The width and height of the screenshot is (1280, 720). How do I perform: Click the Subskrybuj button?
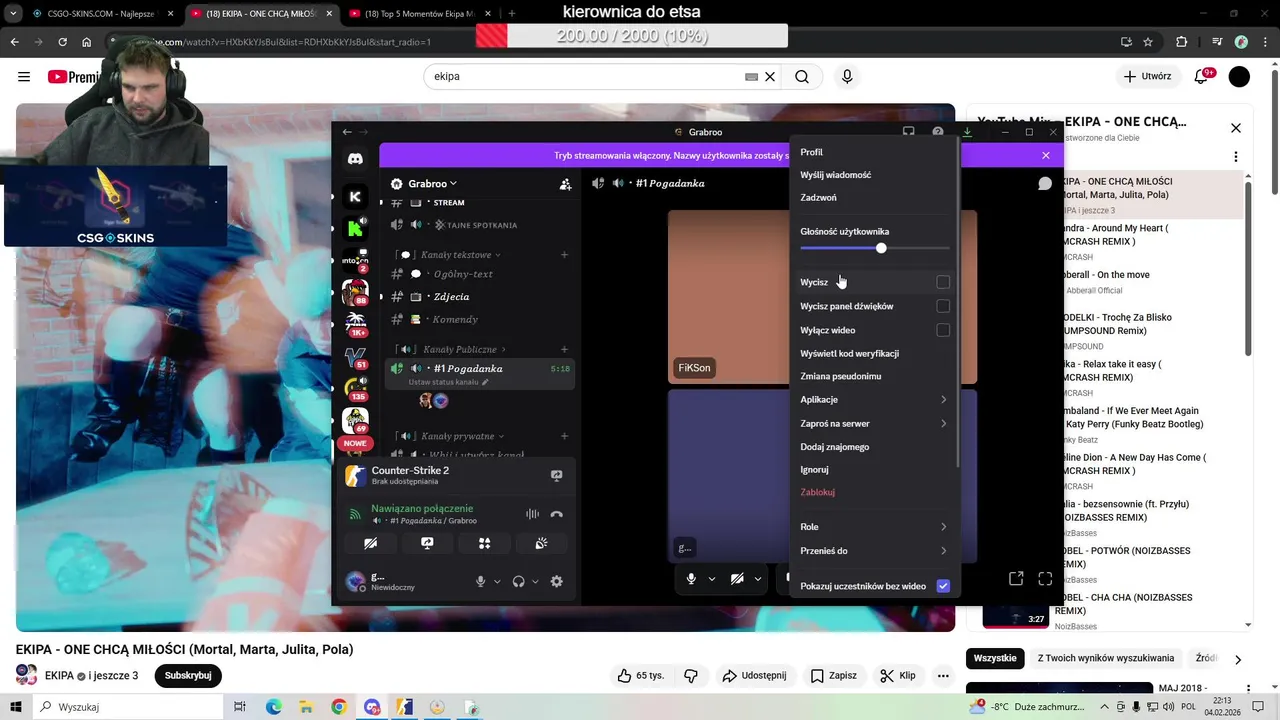(188, 675)
